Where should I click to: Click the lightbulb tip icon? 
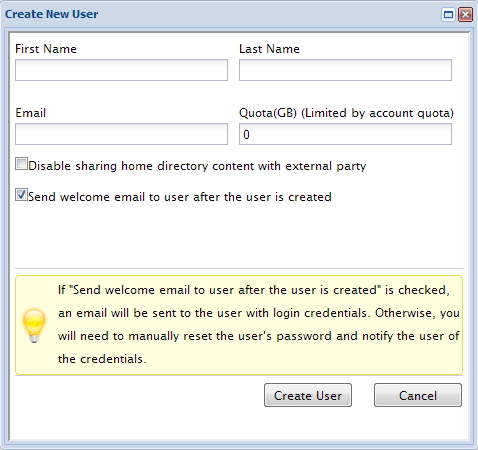pyautogui.click(x=34, y=325)
